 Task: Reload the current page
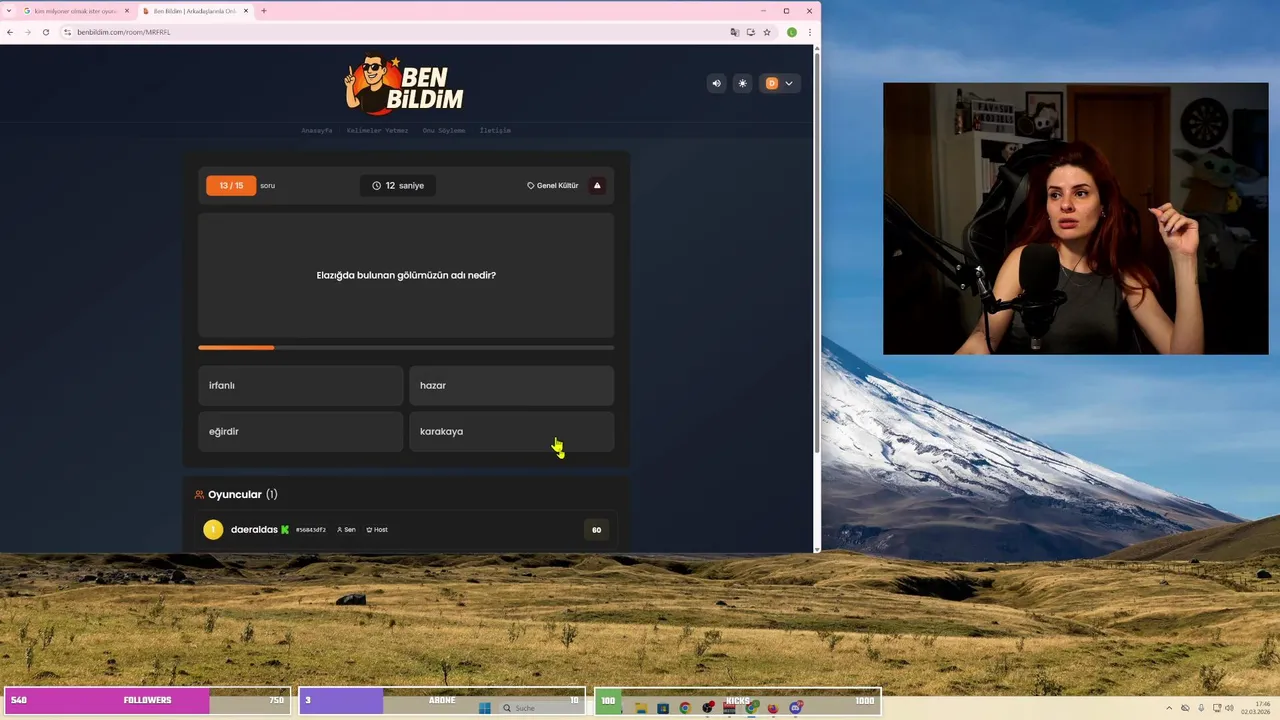46,32
